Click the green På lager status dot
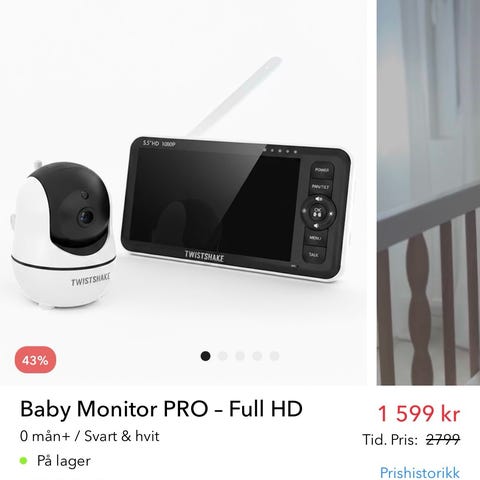 tap(23, 461)
